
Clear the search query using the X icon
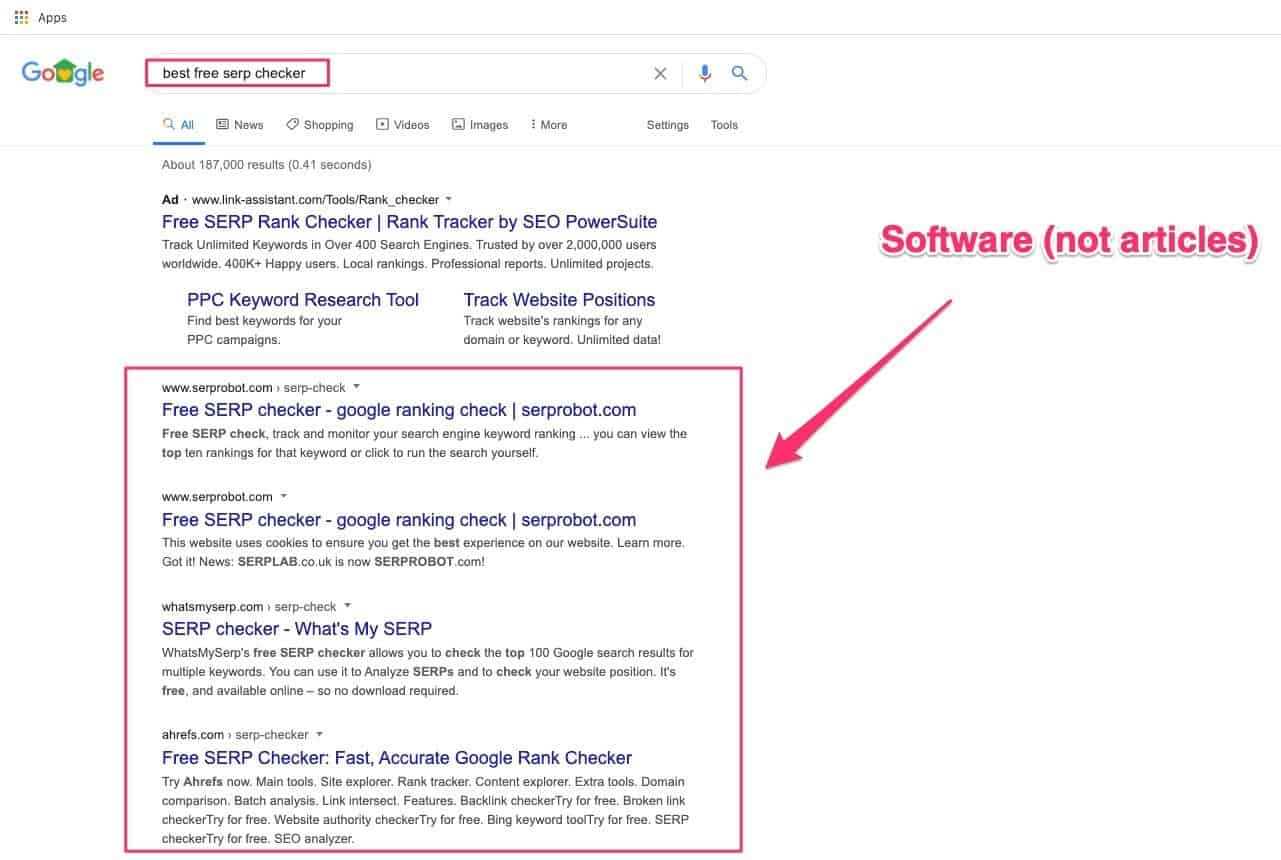coord(660,73)
